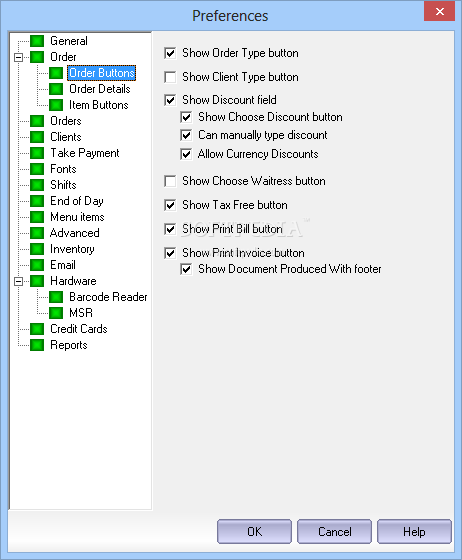Select Barcode Reader settings
The height and width of the screenshot is (560, 462).
108,297
